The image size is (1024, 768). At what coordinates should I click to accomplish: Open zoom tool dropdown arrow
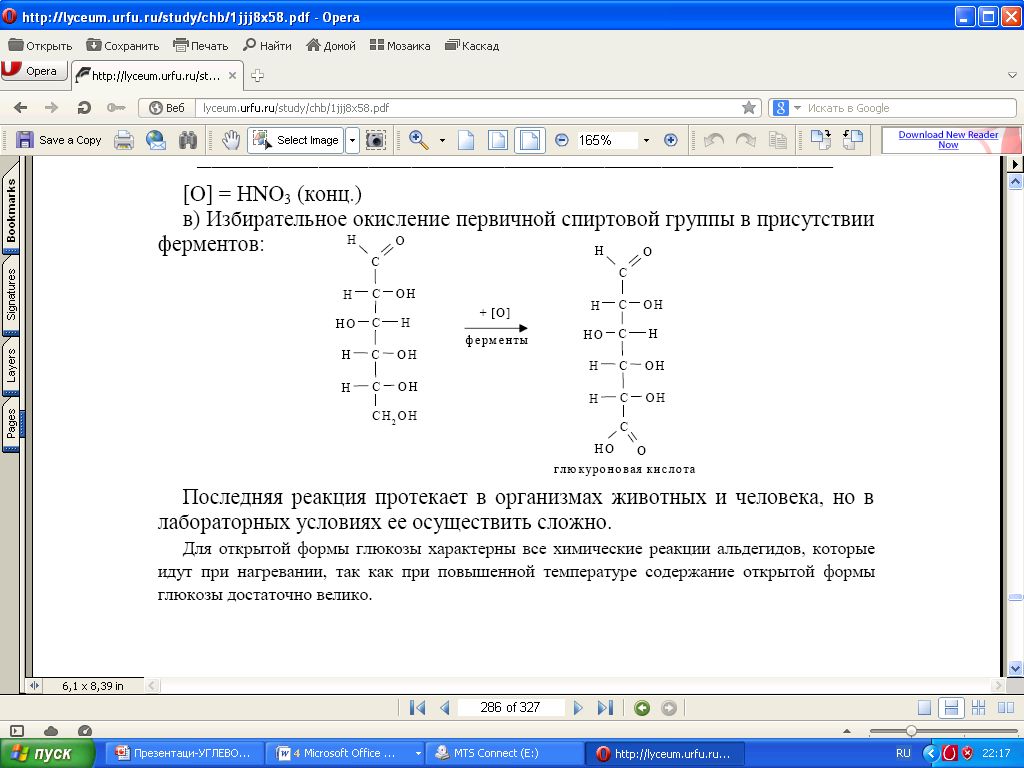(442, 140)
